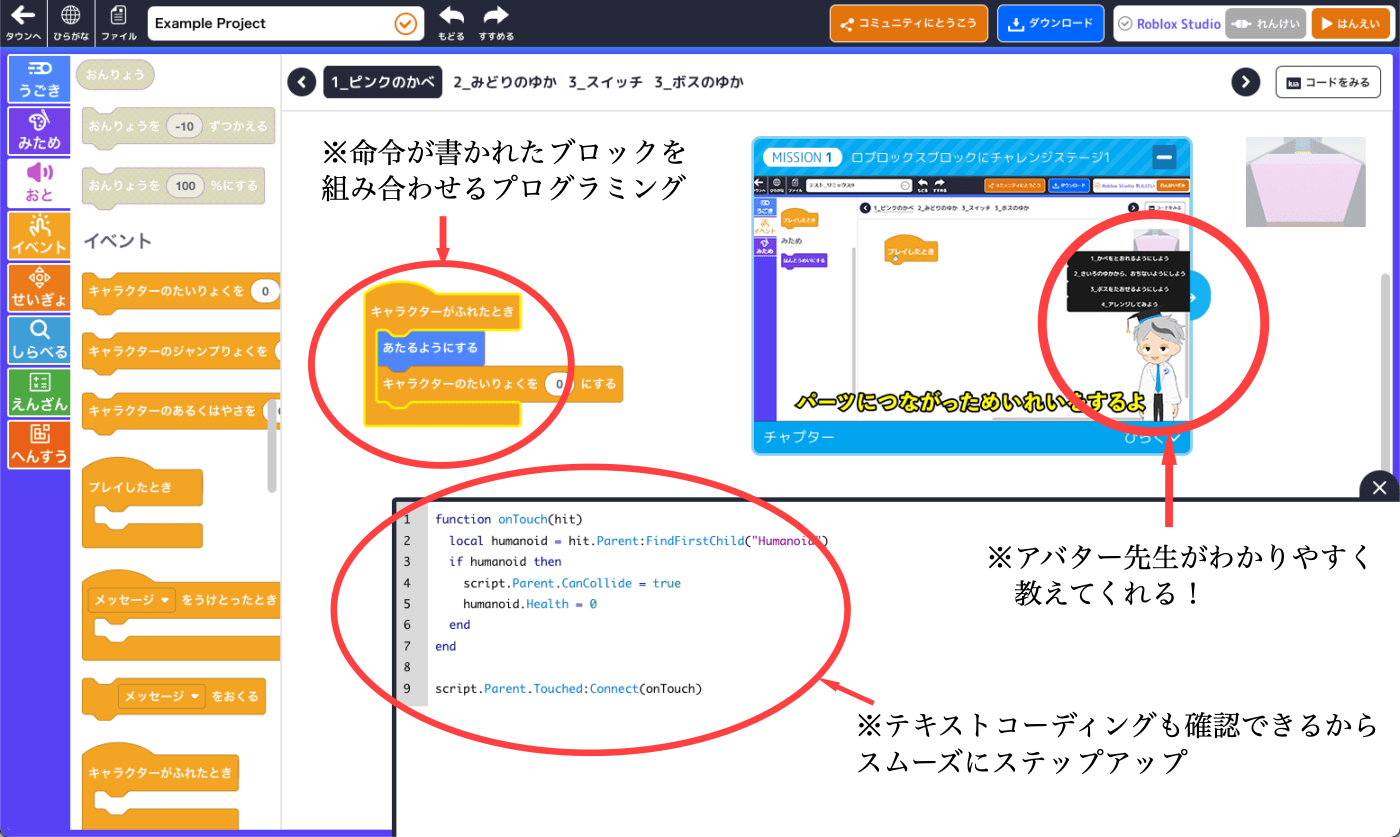The width and height of the screenshot is (1400, 837).
Task: Select キャラクターのあるくはやさを block
Action: 181,411
